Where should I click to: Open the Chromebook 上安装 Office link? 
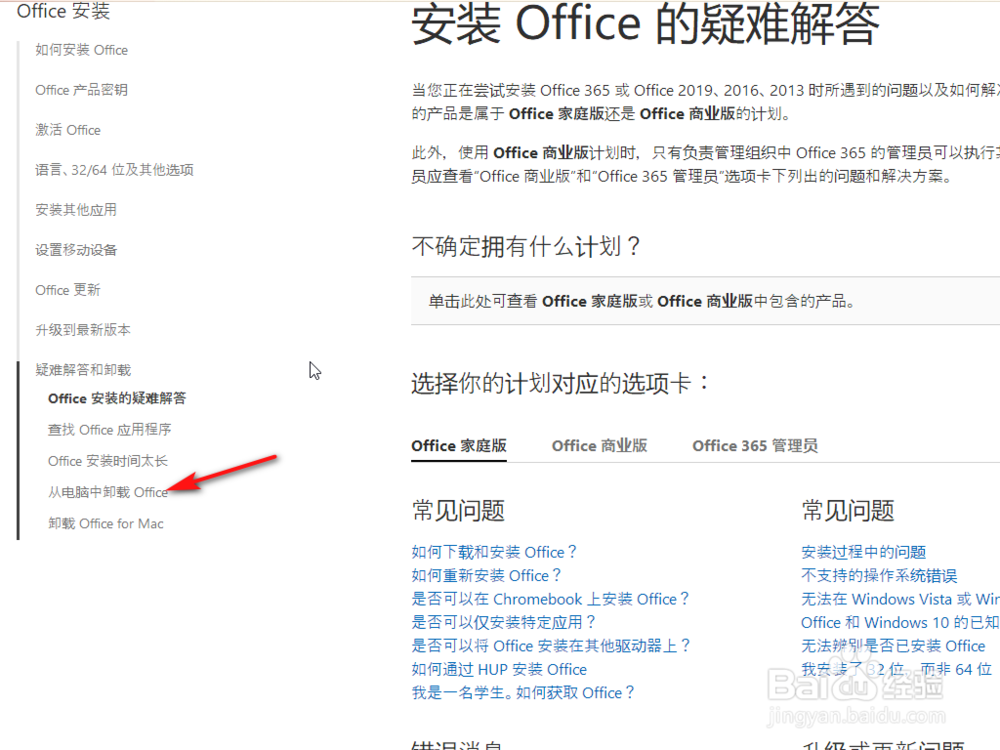coord(550,599)
